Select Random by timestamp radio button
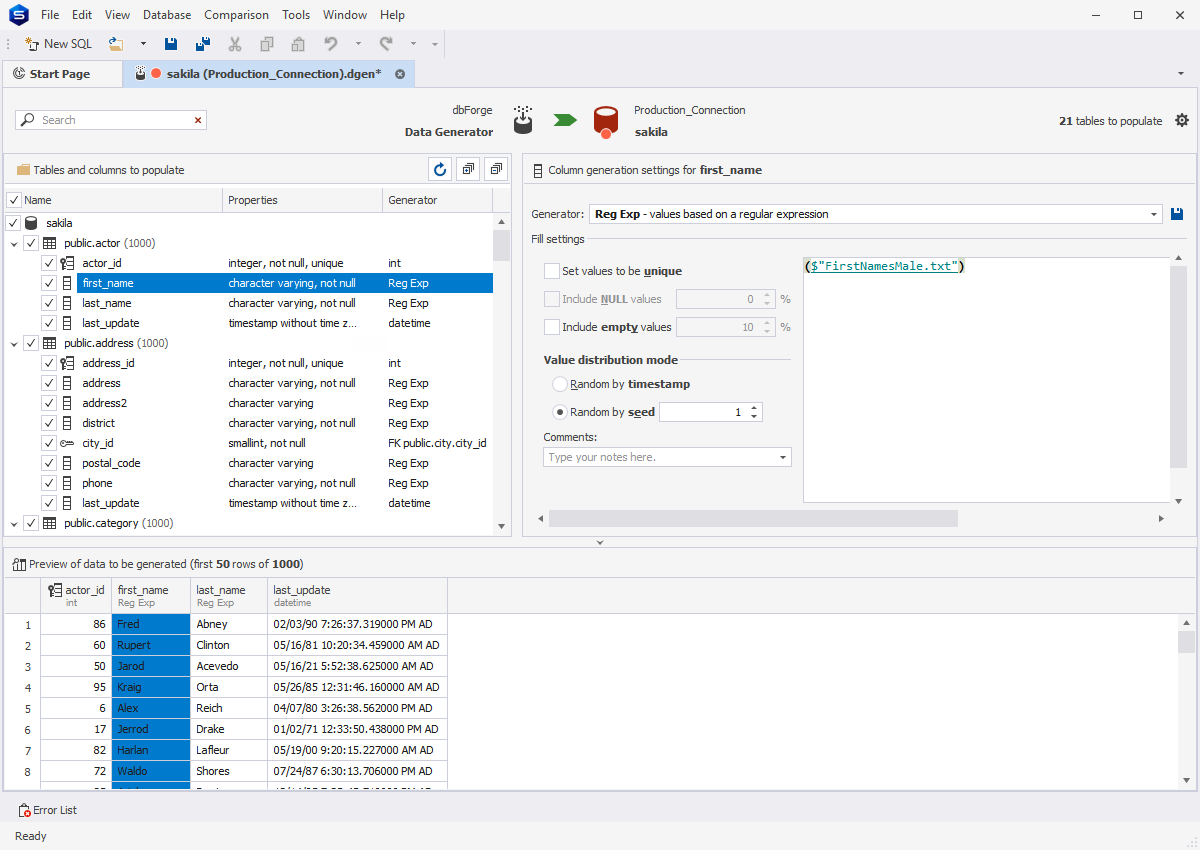Image resolution: width=1200 pixels, height=850 pixels. coord(560,384)
